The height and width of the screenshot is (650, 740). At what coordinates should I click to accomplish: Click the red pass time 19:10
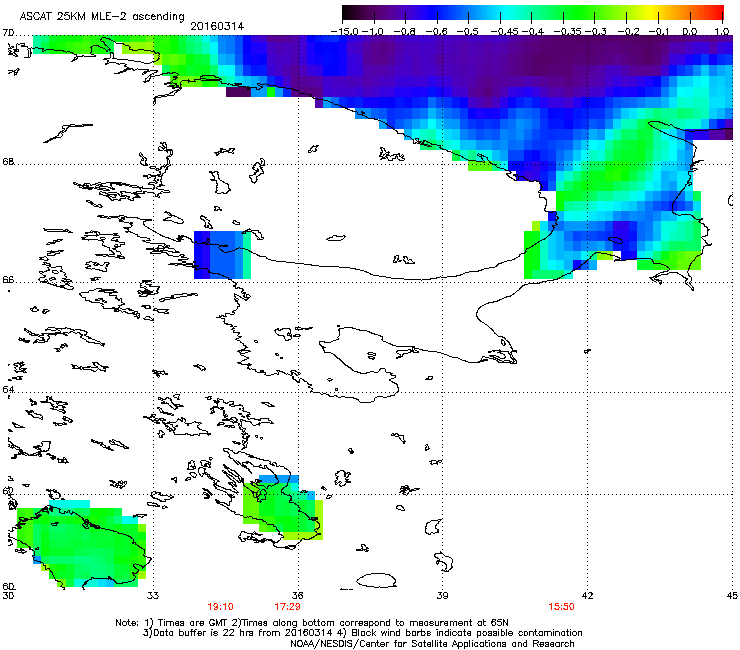(220, 607)
